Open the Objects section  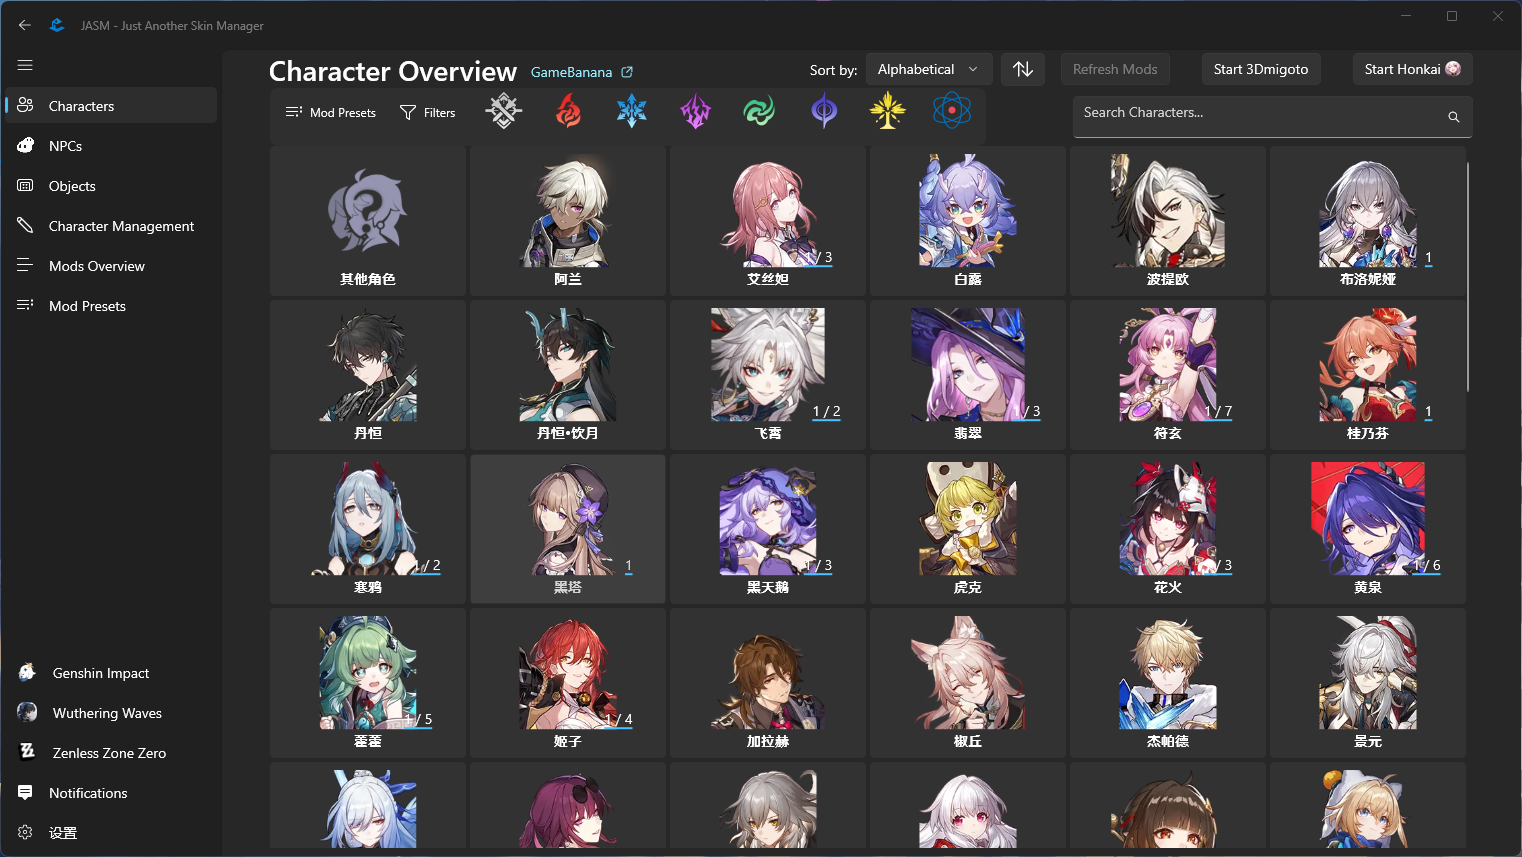coord(111,185)
